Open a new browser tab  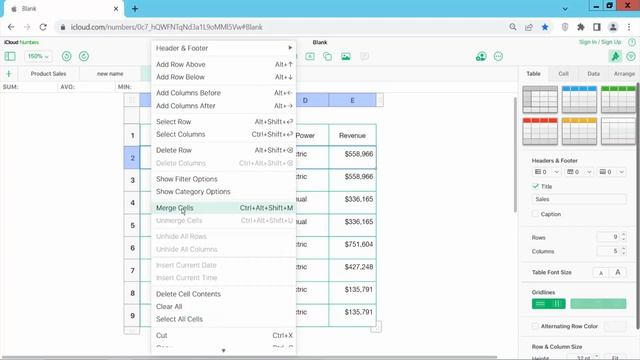tap(135, 9)
